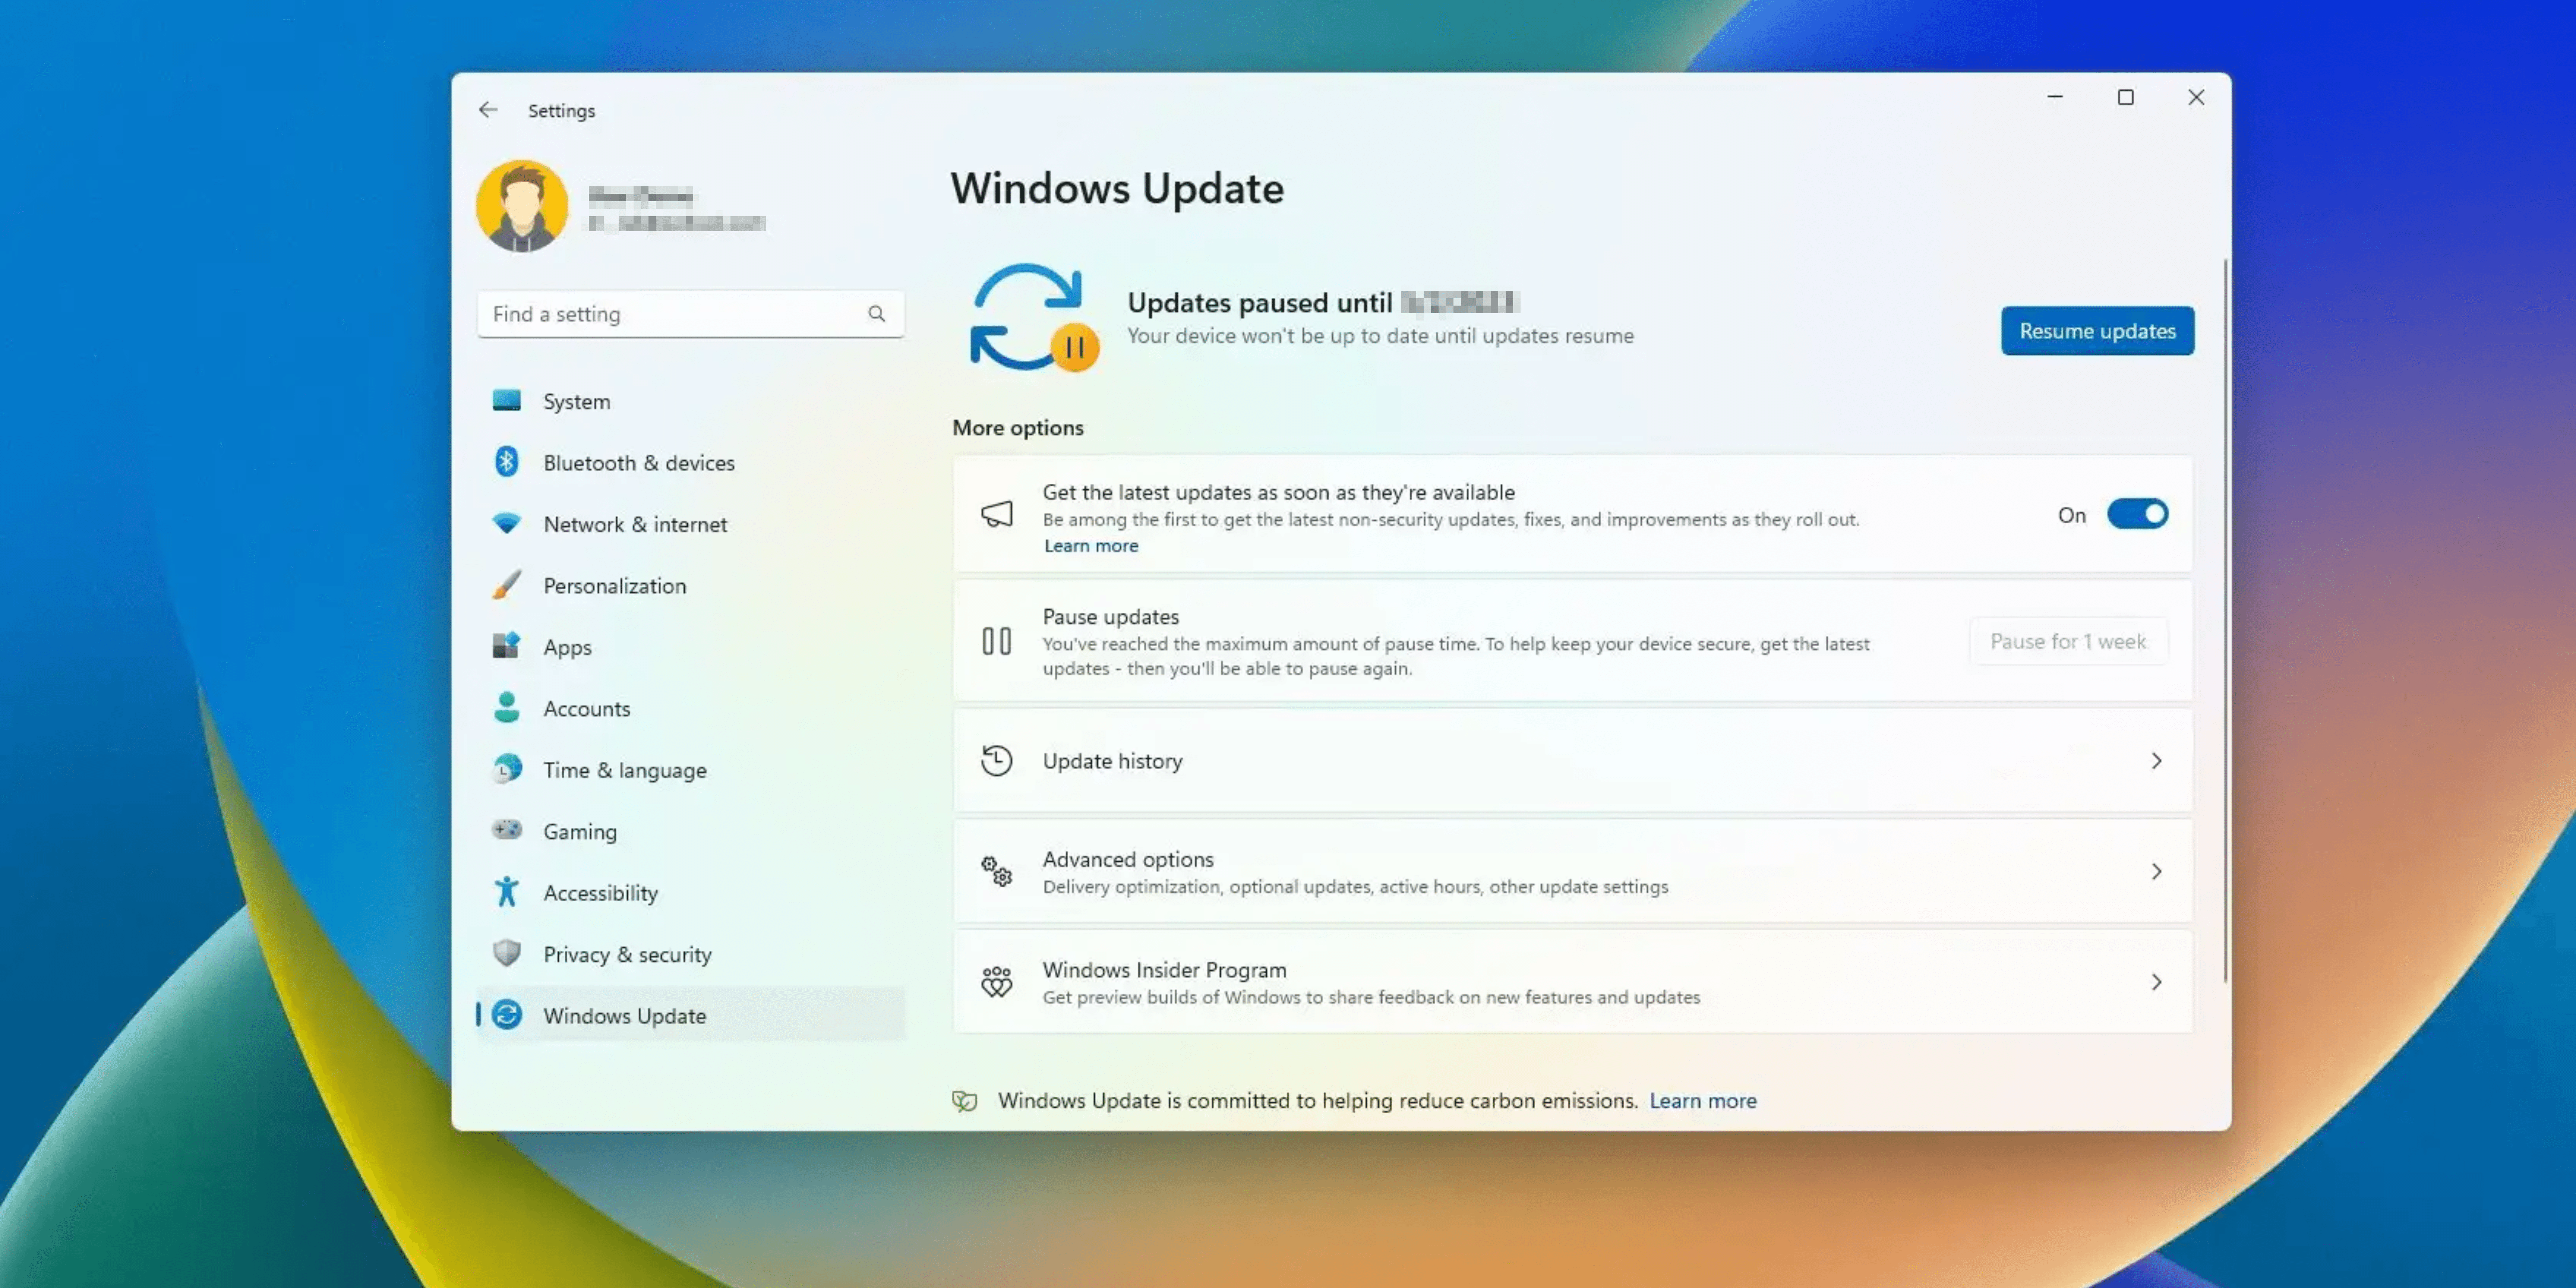Click the clock icon beside Update history

(x=997, y=761)
